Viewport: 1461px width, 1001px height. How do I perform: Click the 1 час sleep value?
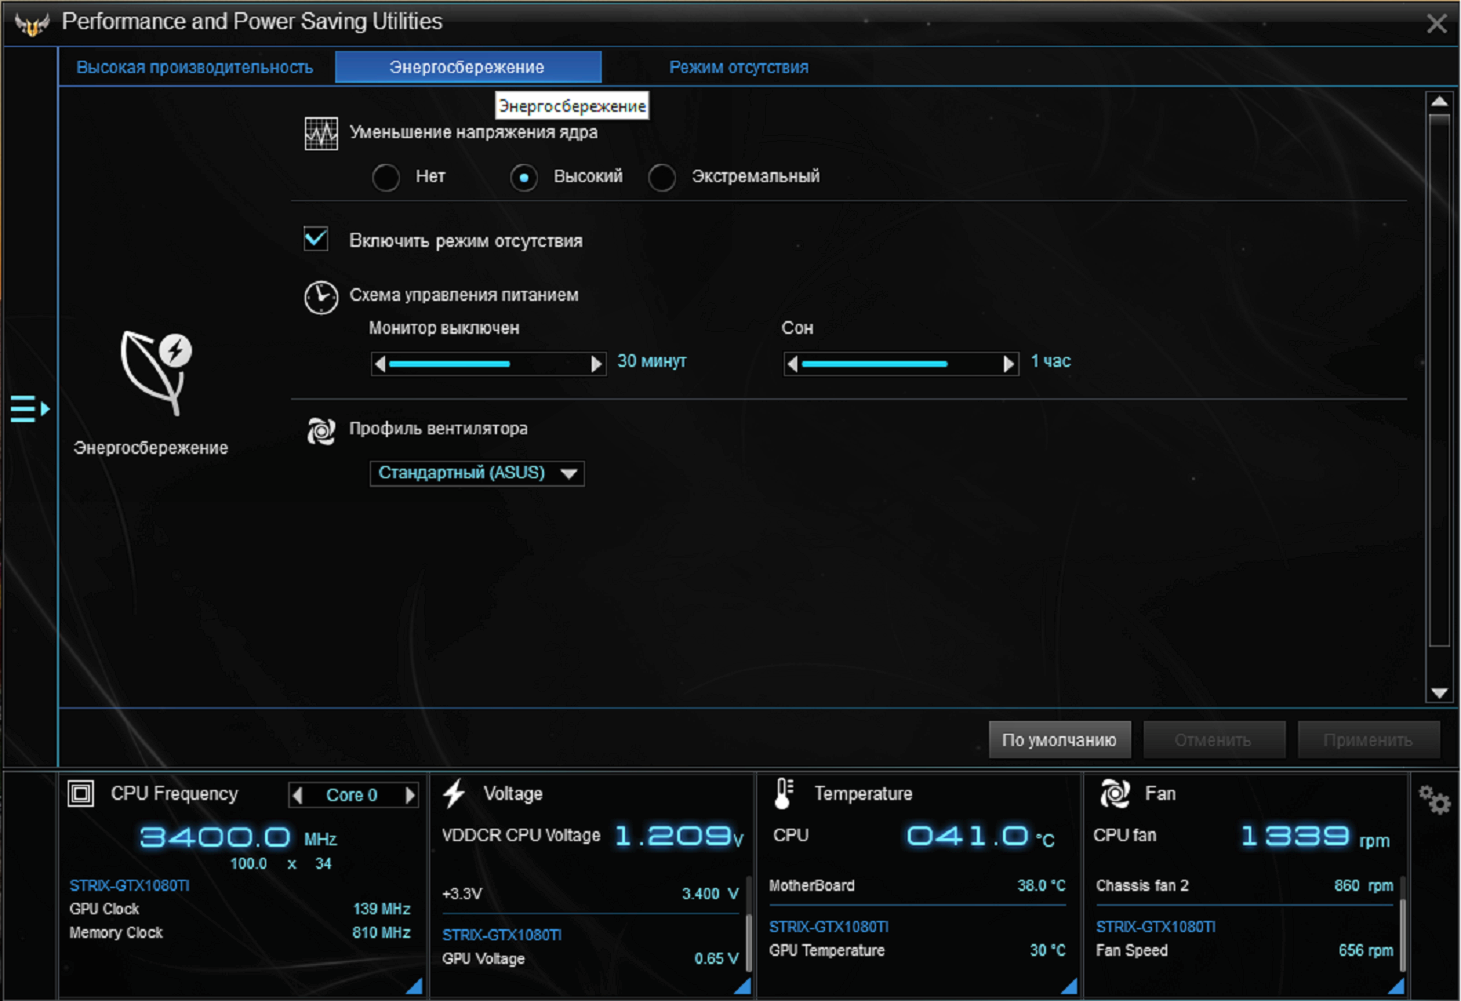tap(1051, 362)
